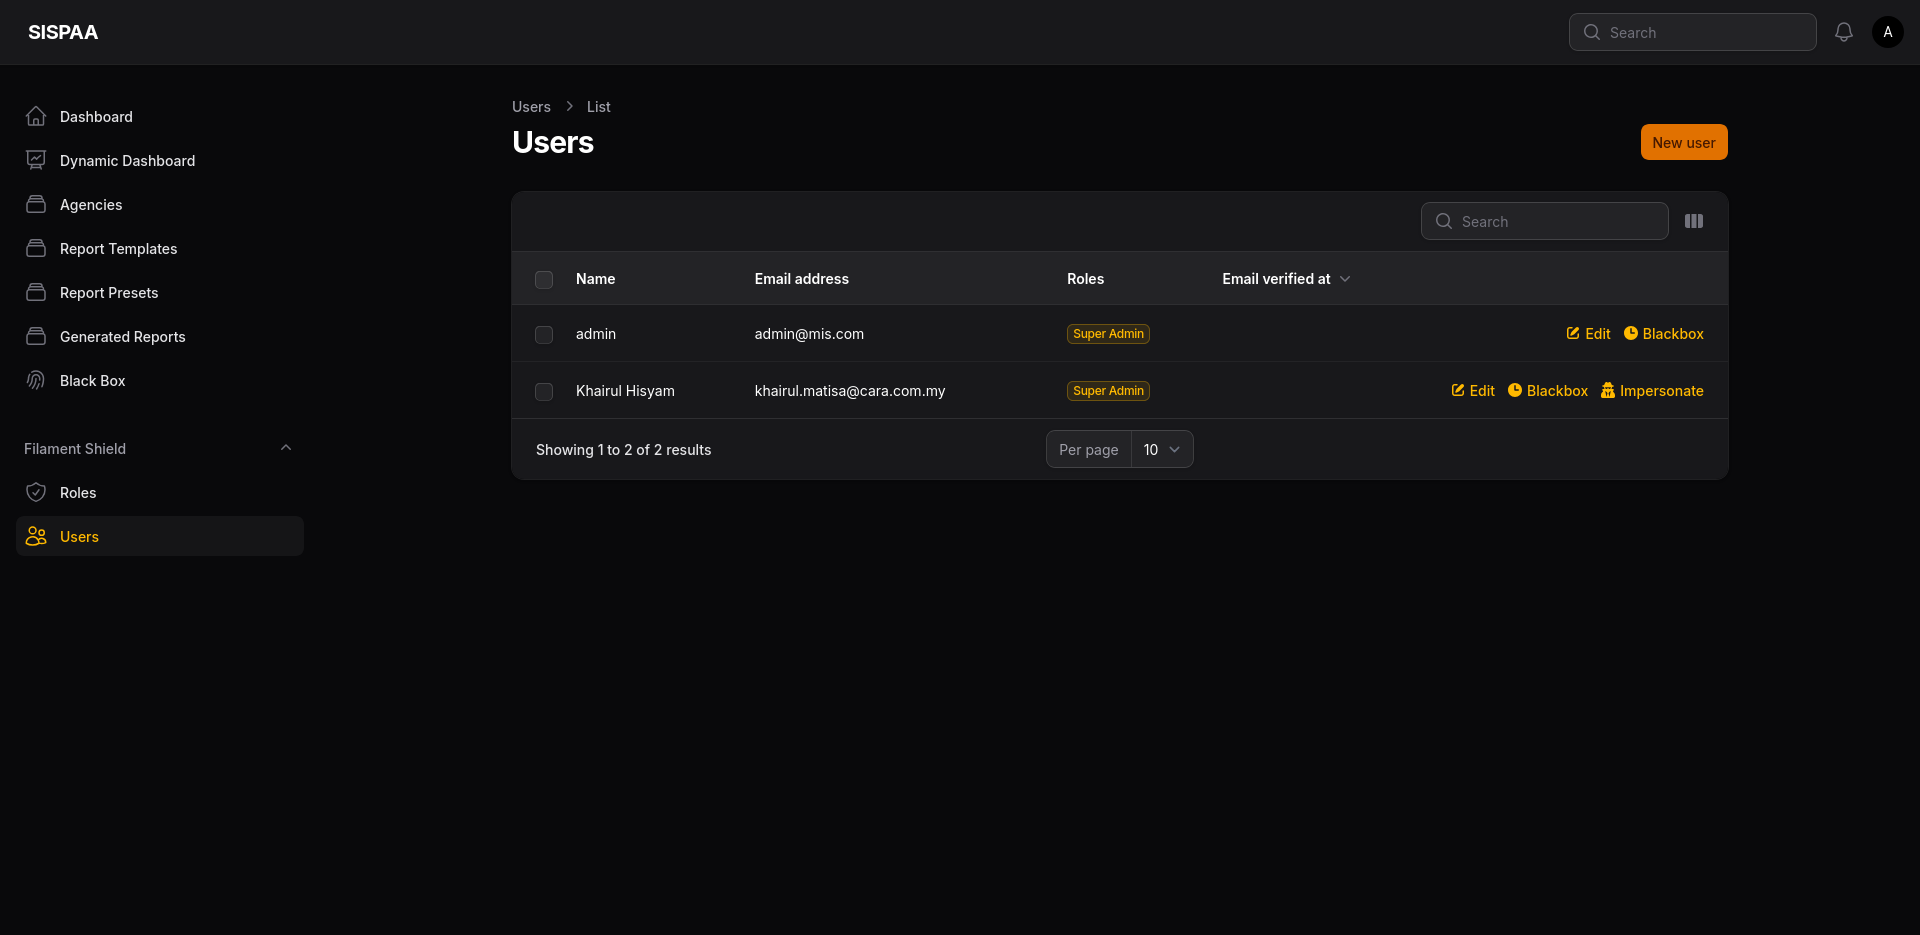Screen dimensions: 1920x935
Task: Click the table search input field
Action: click(x=1544, y=221)
